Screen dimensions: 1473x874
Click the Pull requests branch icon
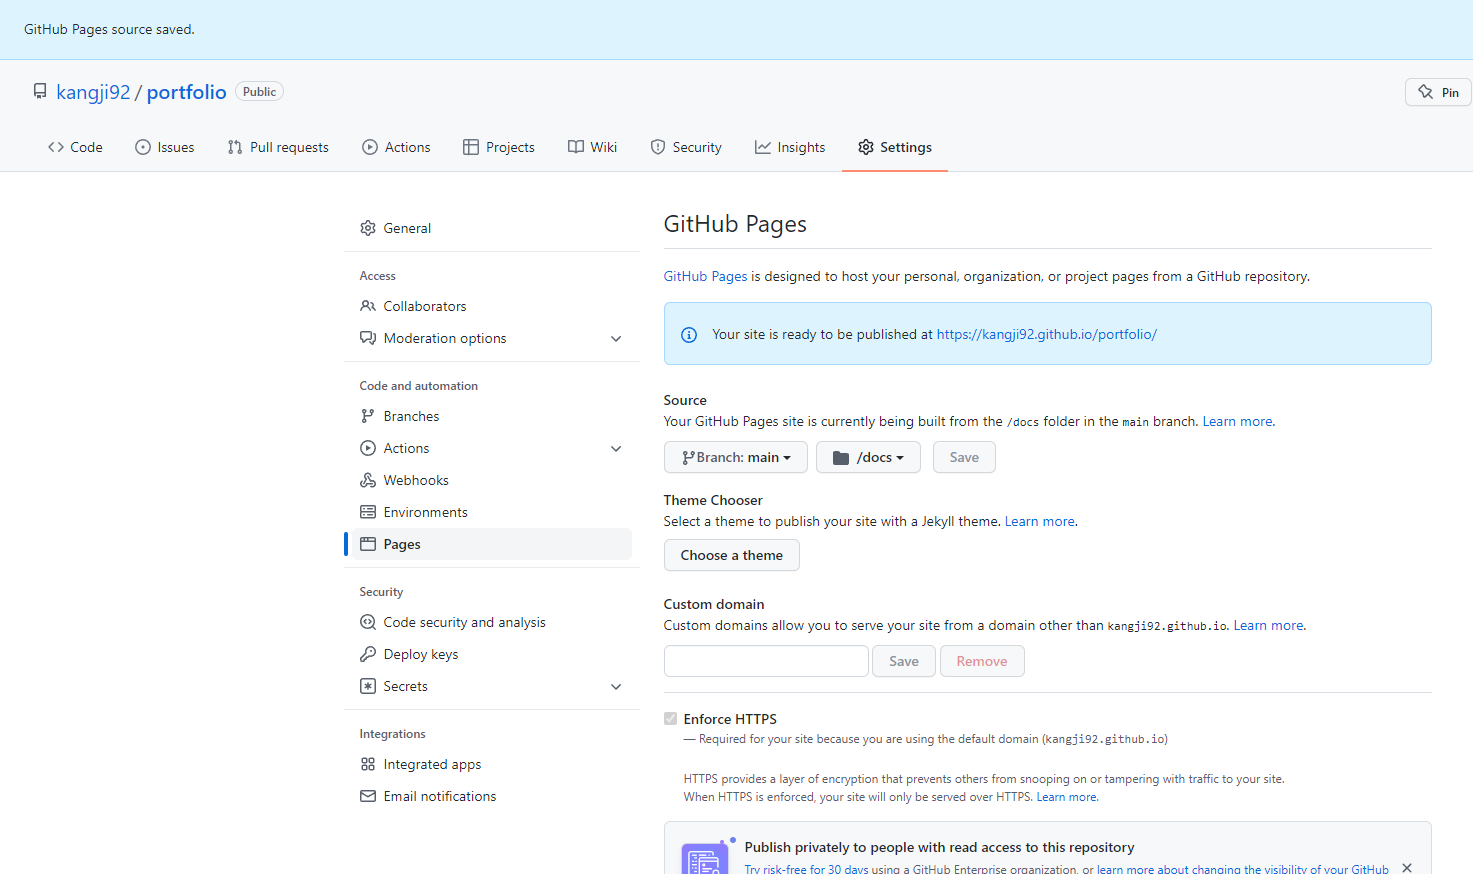point(235,147)
